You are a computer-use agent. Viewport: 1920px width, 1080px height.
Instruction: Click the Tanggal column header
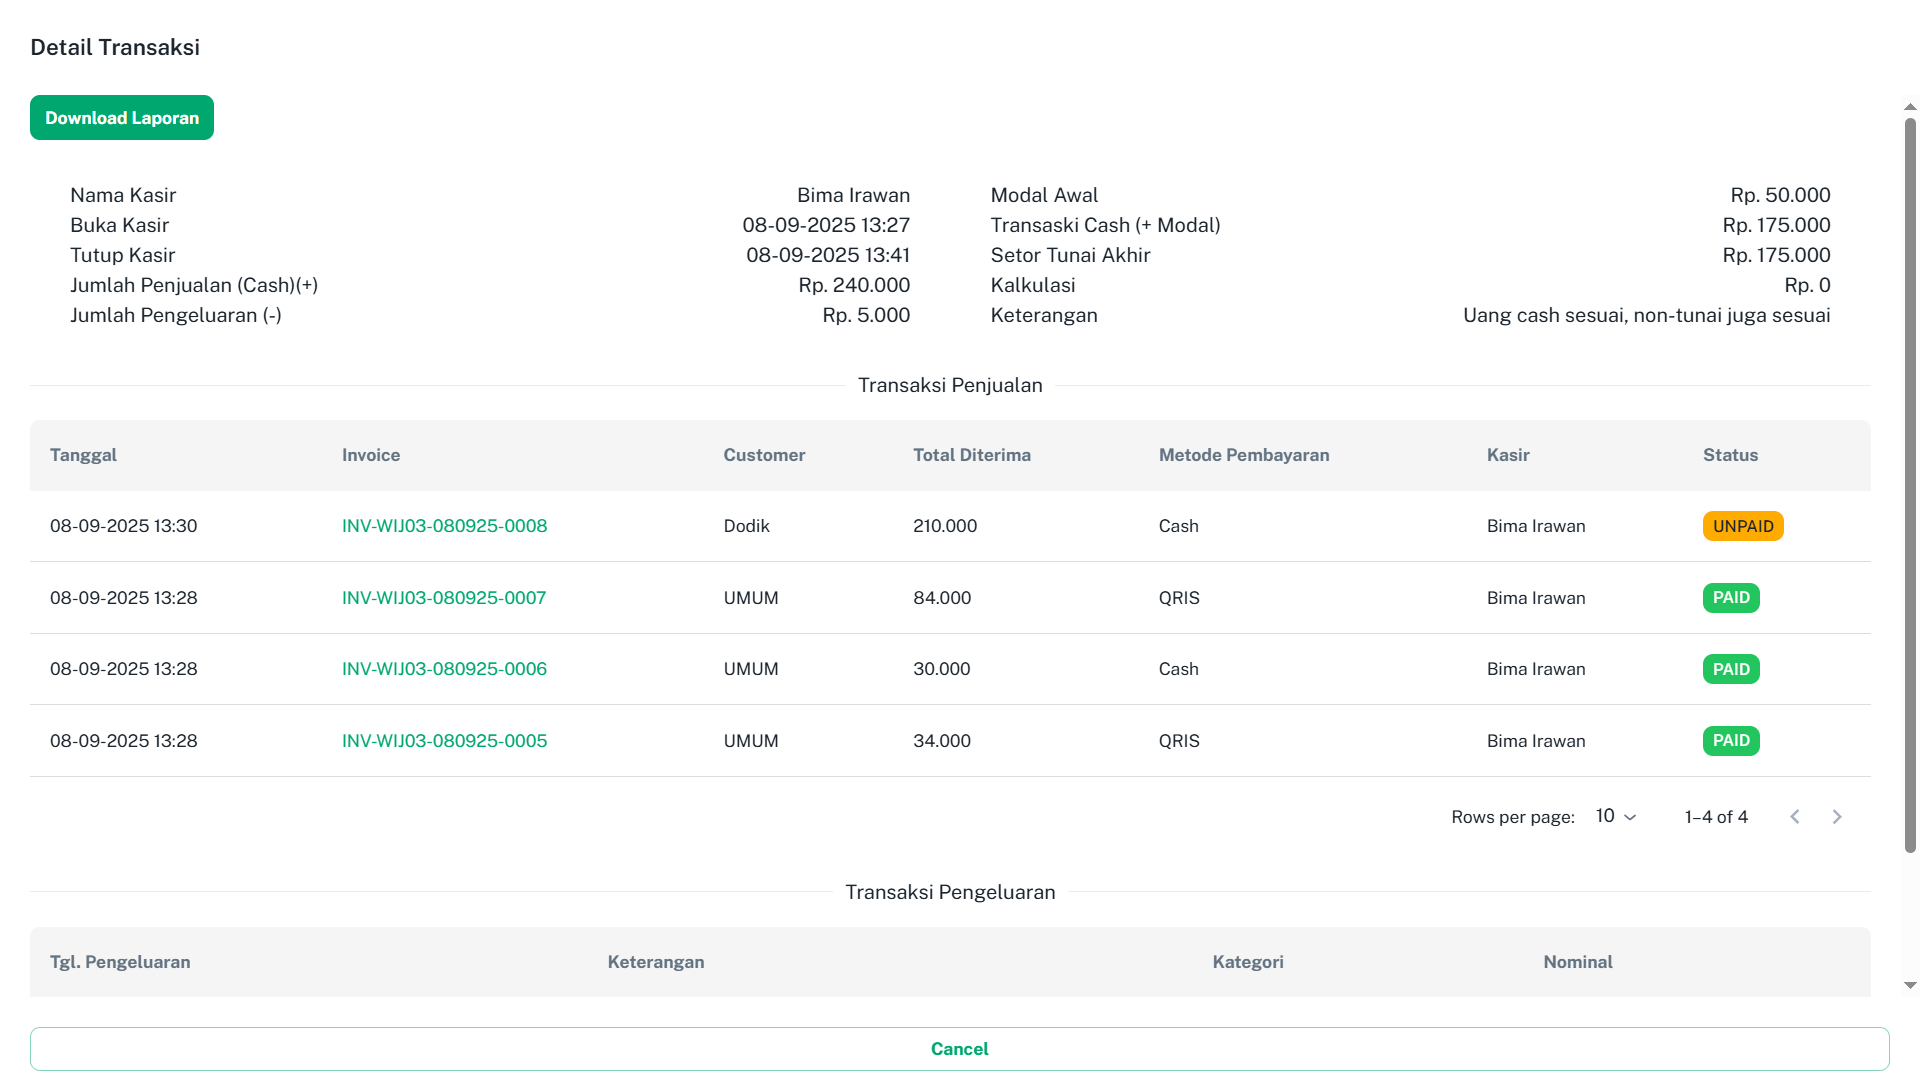click(83, 455)
